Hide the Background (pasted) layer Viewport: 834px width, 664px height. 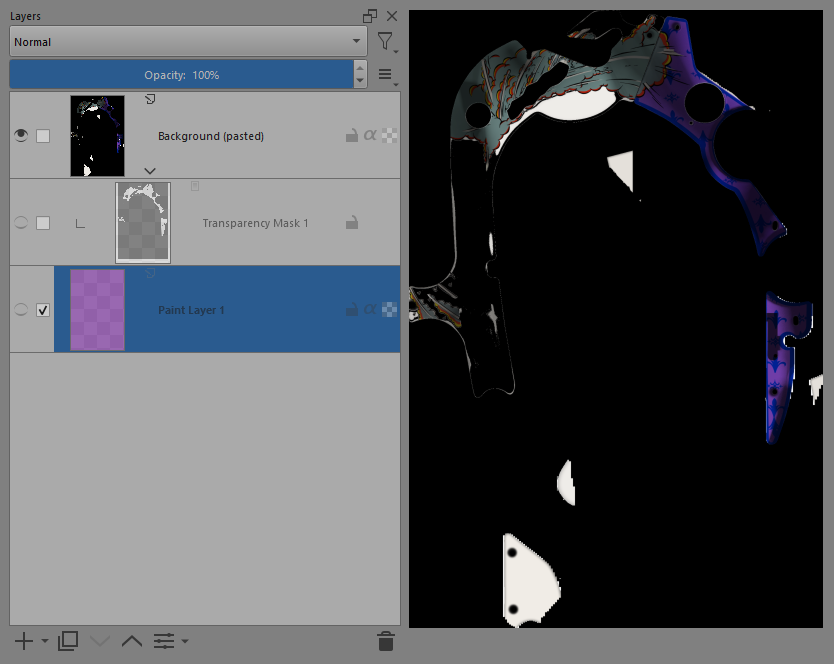[21, 136]
